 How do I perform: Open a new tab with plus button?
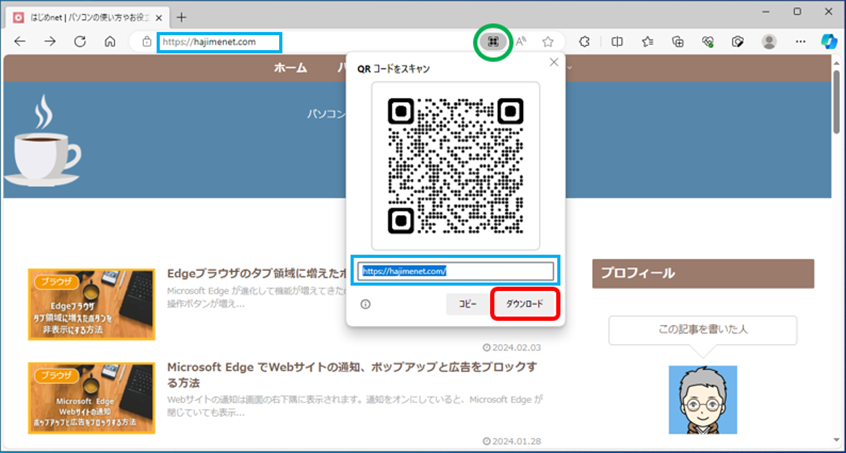pyautogui.click(x=181, y=17)
